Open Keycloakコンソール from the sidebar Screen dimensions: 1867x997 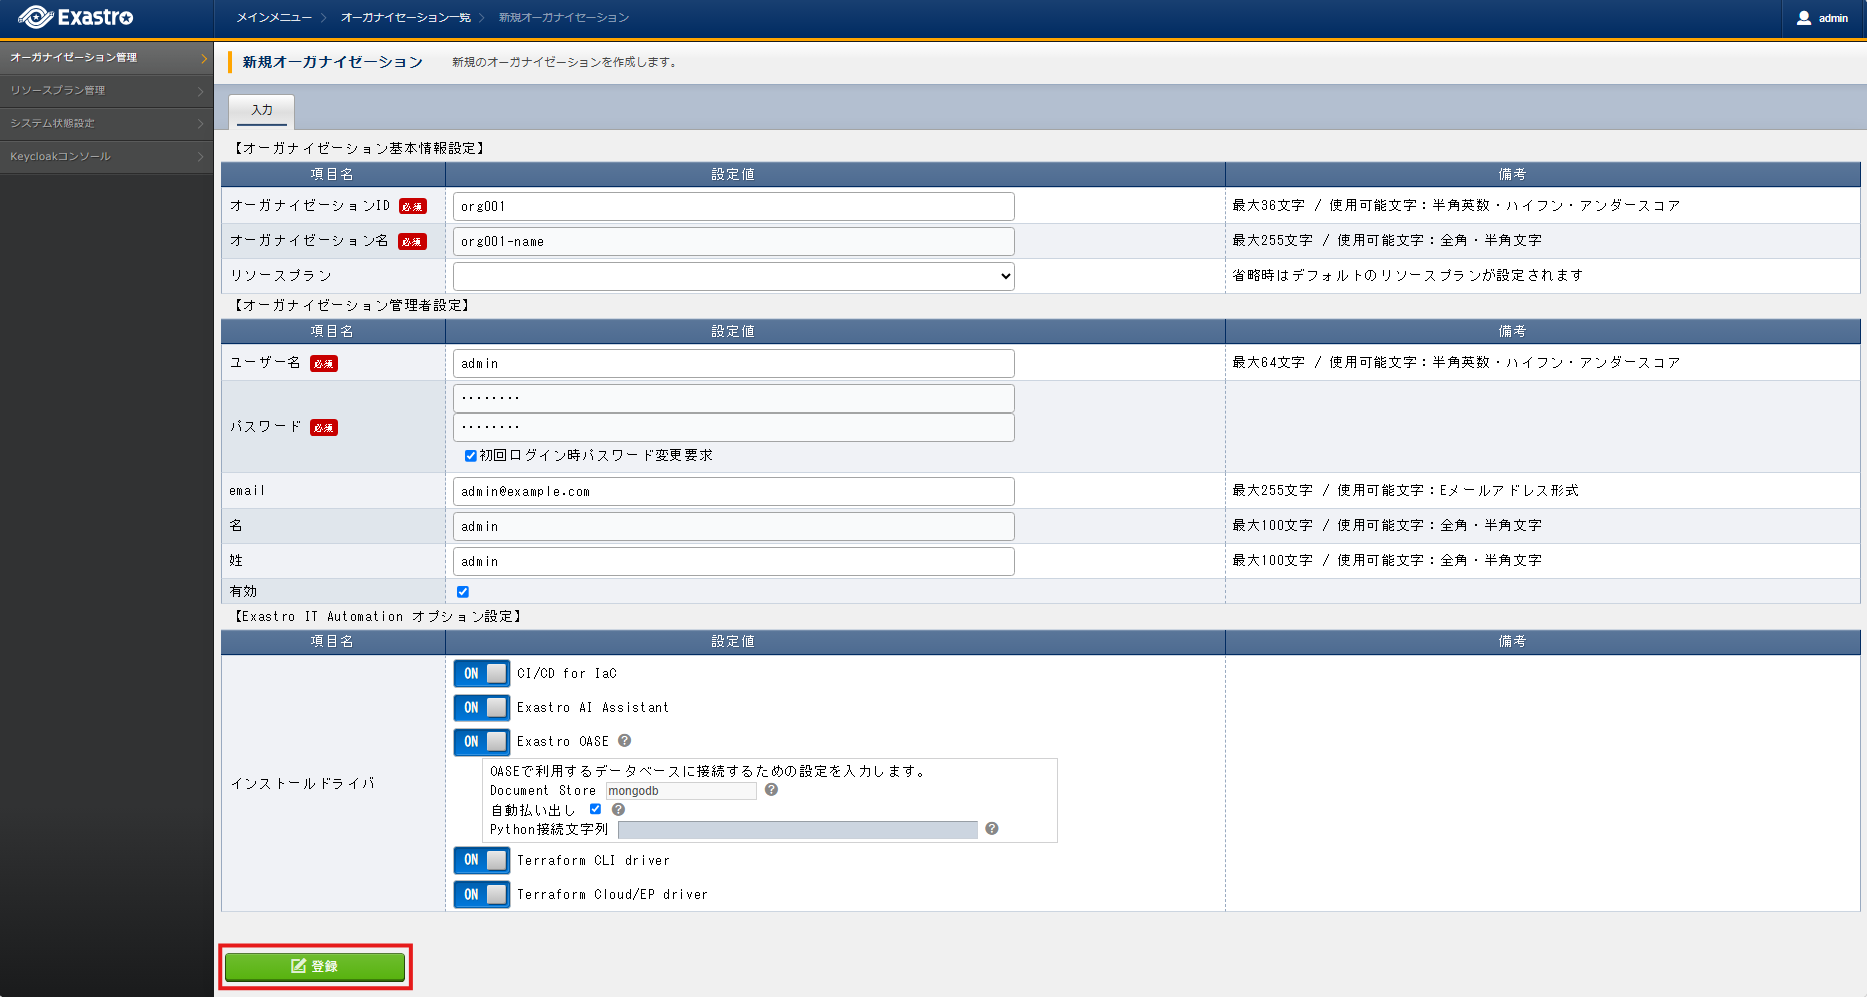pyautogui.click(x=107, y=157)
